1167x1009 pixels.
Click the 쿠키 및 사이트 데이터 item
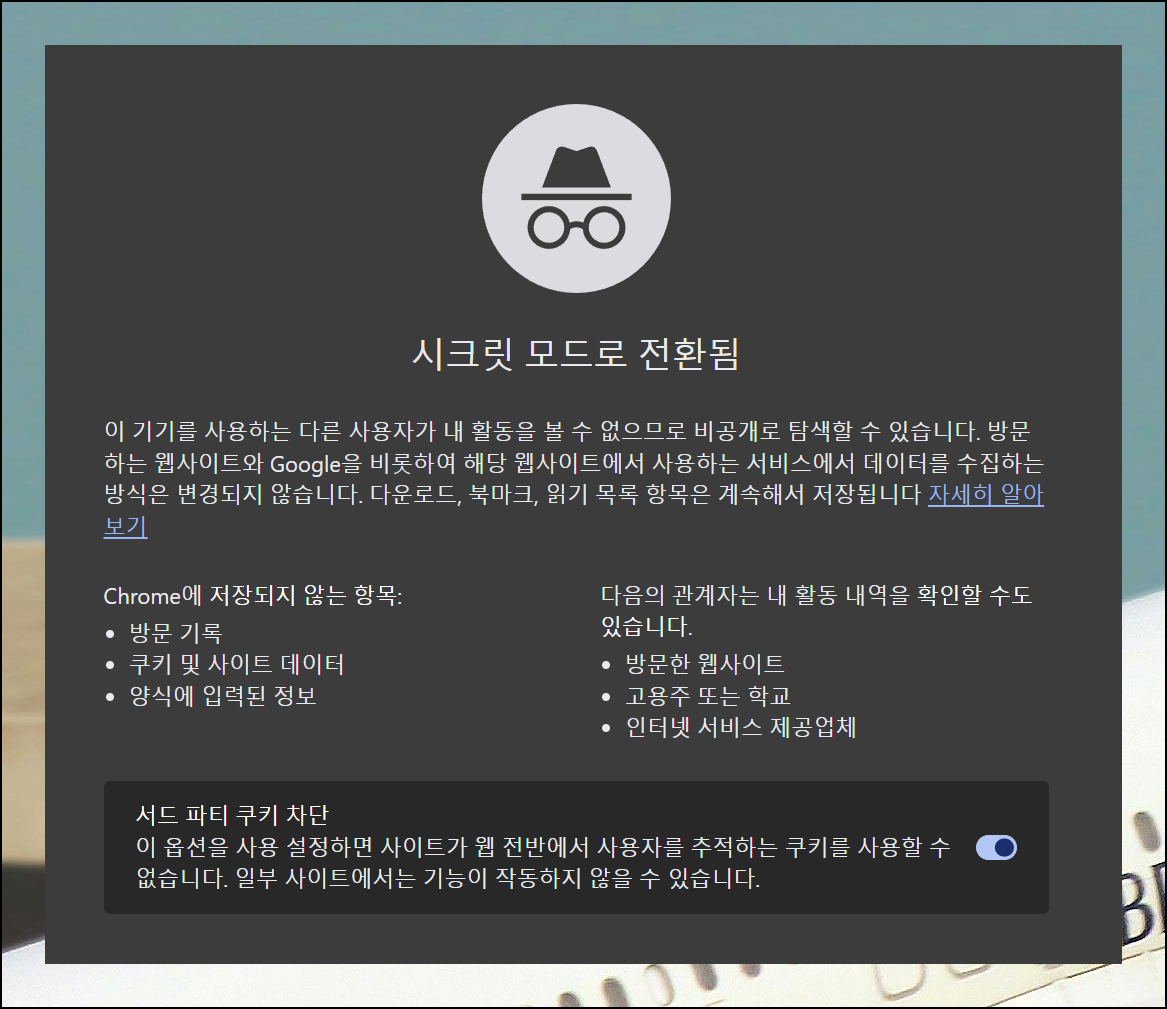click(x=237, y=664)
